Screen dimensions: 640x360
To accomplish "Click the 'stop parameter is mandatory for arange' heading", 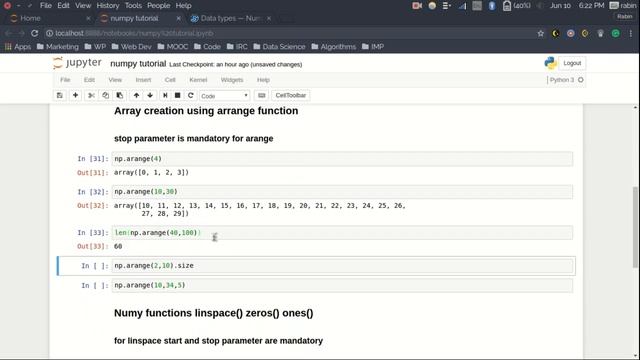I will pos(193,139).
